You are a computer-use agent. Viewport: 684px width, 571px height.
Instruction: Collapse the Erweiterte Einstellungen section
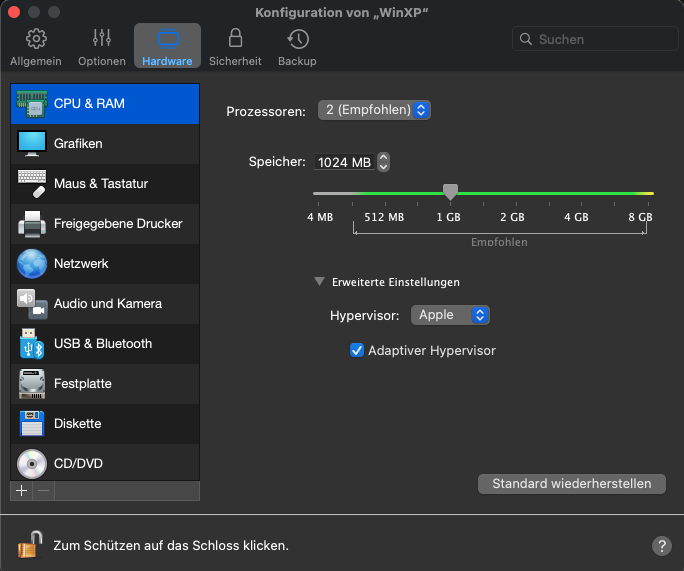click(x=320, y=282)
